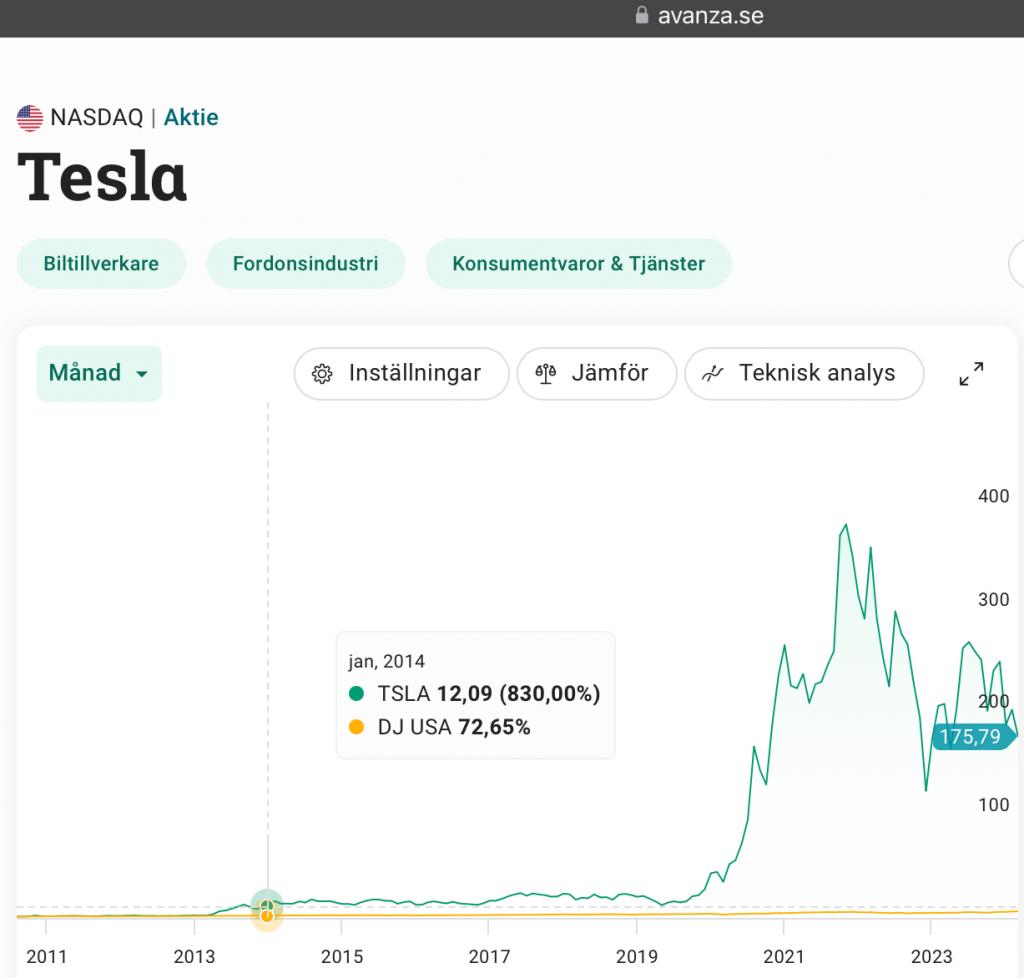
Task: Click the 2019 axis label
Action: (637, 956)
